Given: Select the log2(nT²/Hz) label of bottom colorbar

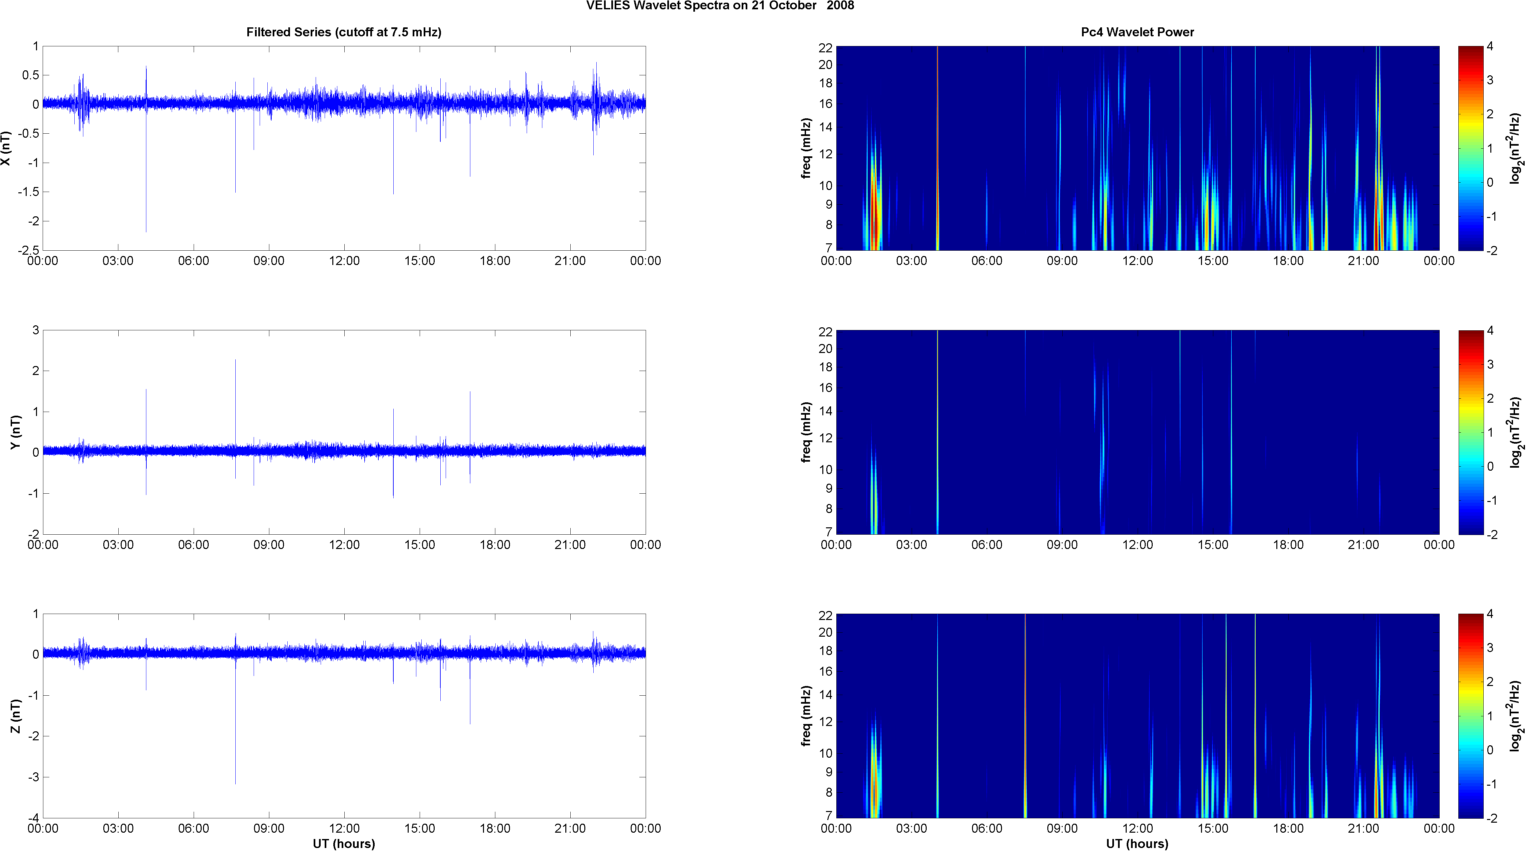Looking at the screenshot, I should [x=1516, y=716].
